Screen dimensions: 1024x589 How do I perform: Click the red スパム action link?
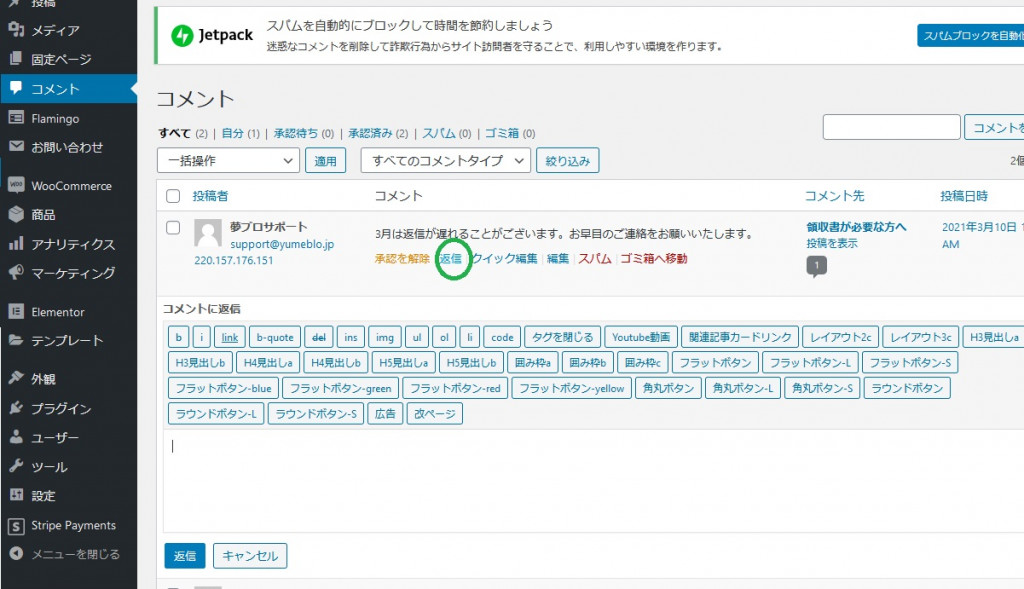click(595, 259)
